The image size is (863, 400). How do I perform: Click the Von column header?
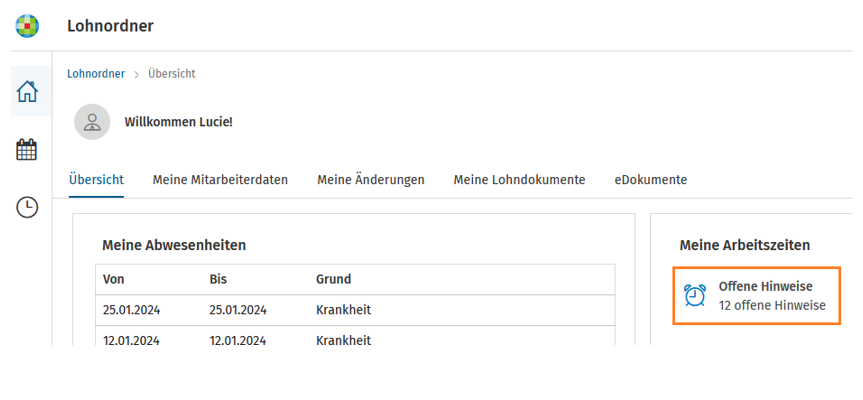click(113, 280)
